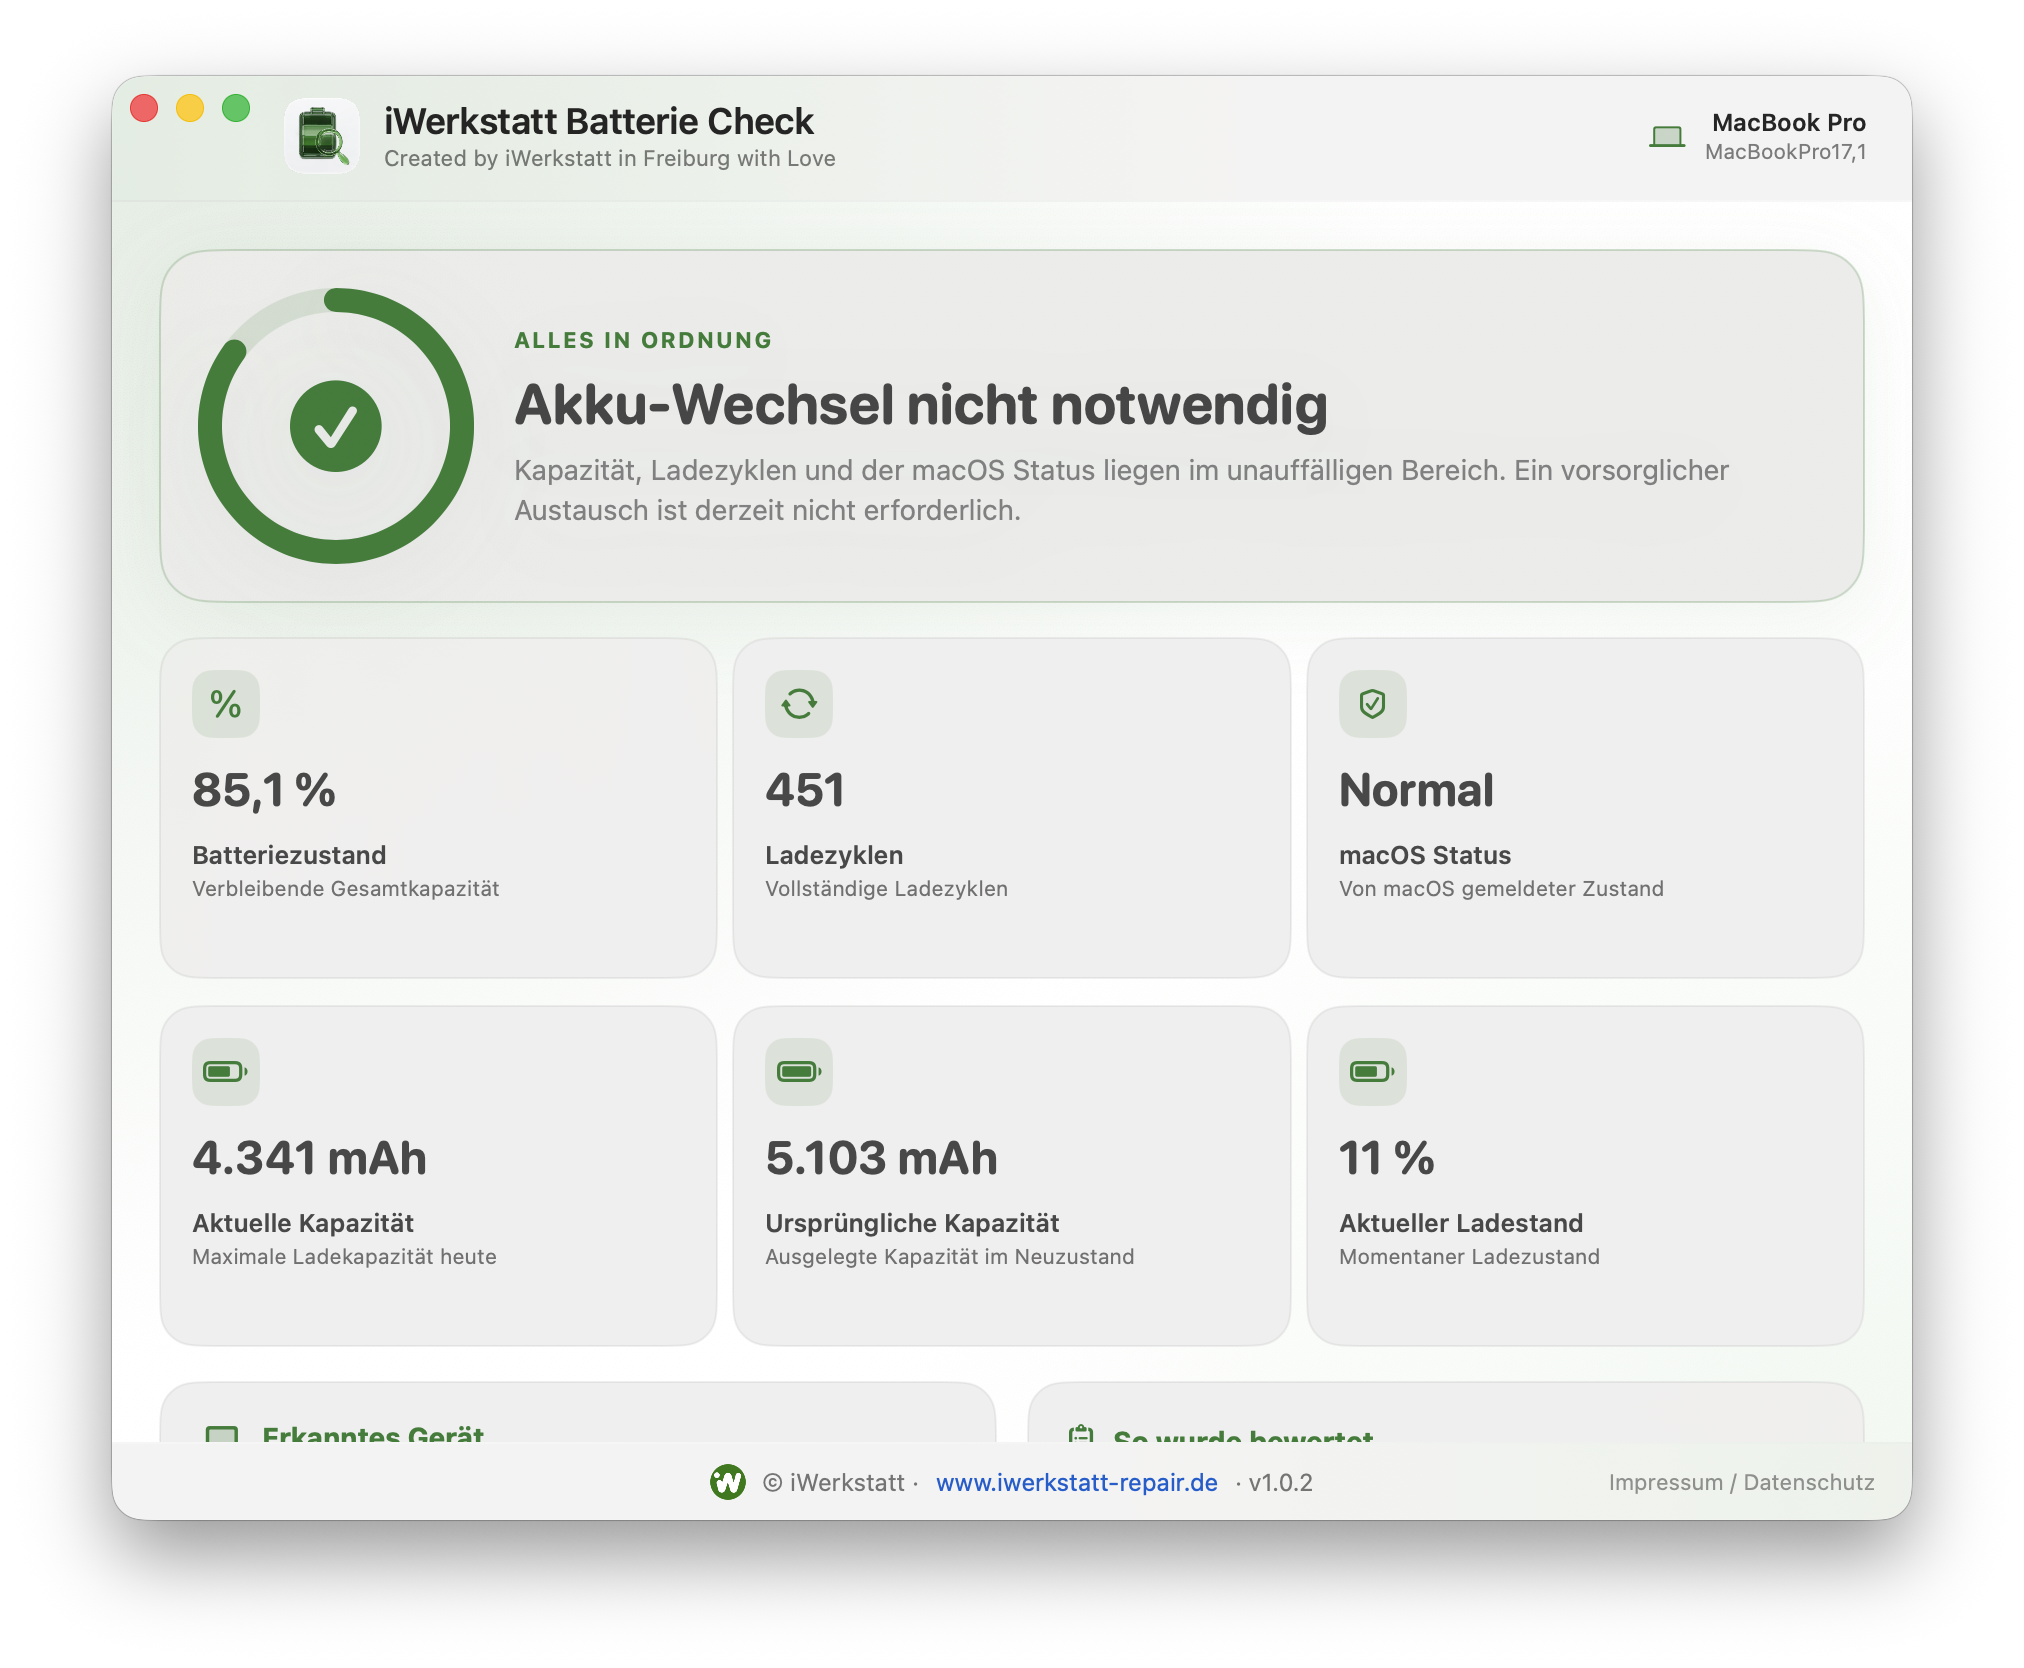Click the 85,1 % battery health value
This screenshot has height=1668, width=2024.
click(264, 790)
